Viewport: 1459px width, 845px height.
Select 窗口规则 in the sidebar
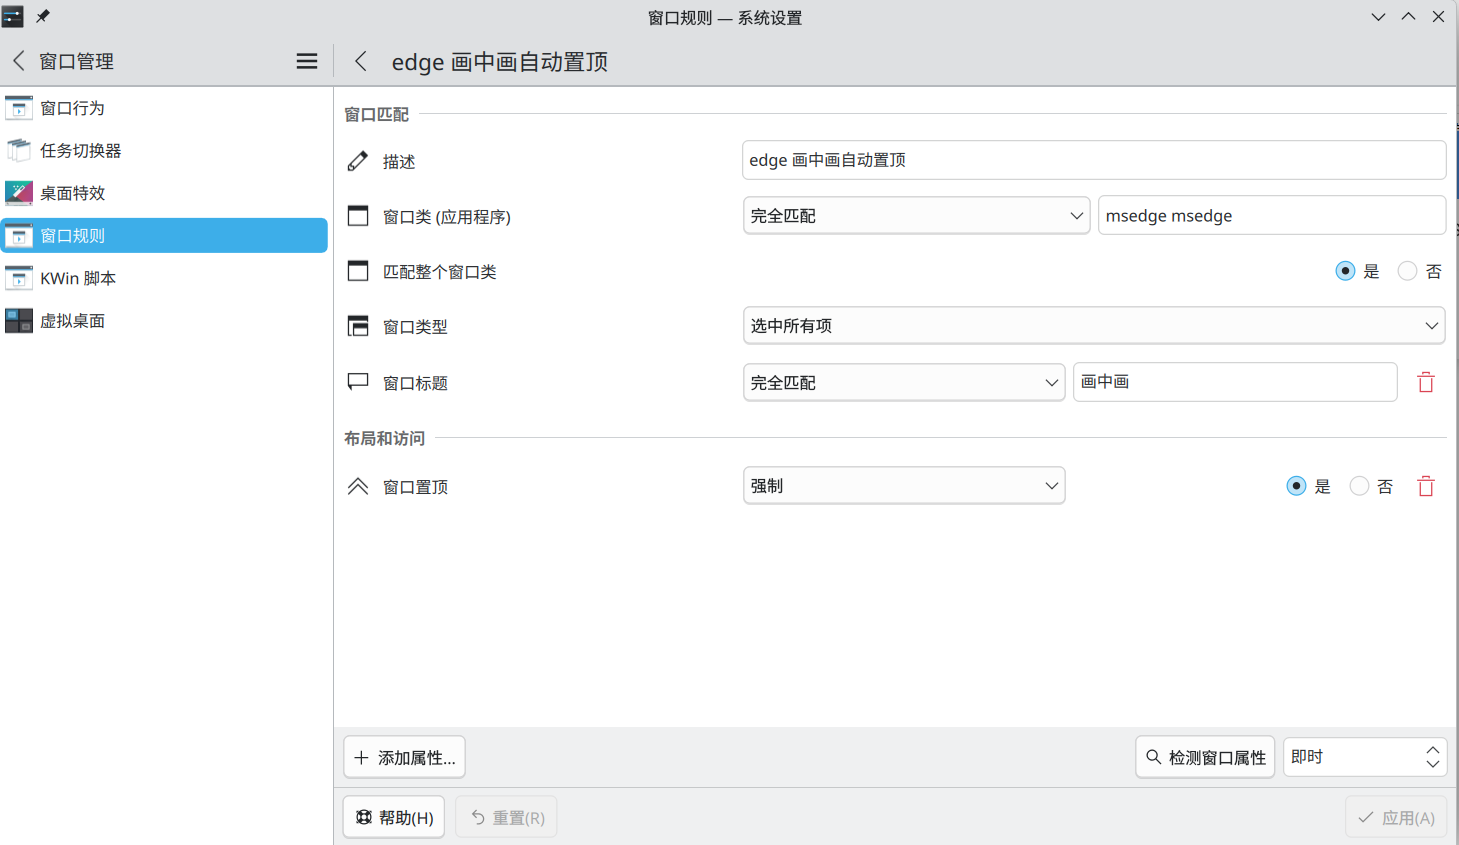(165, 236)
